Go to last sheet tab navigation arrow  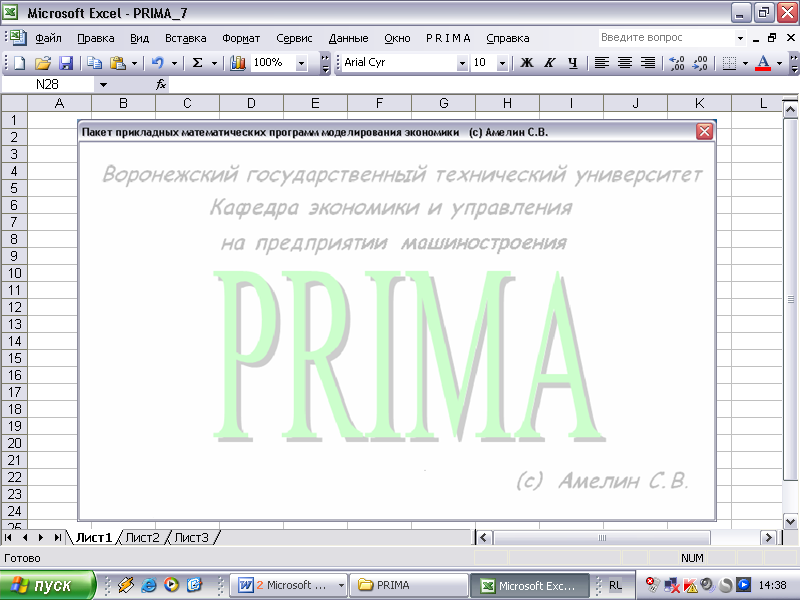pyautogui.click(x=58, y=537)
